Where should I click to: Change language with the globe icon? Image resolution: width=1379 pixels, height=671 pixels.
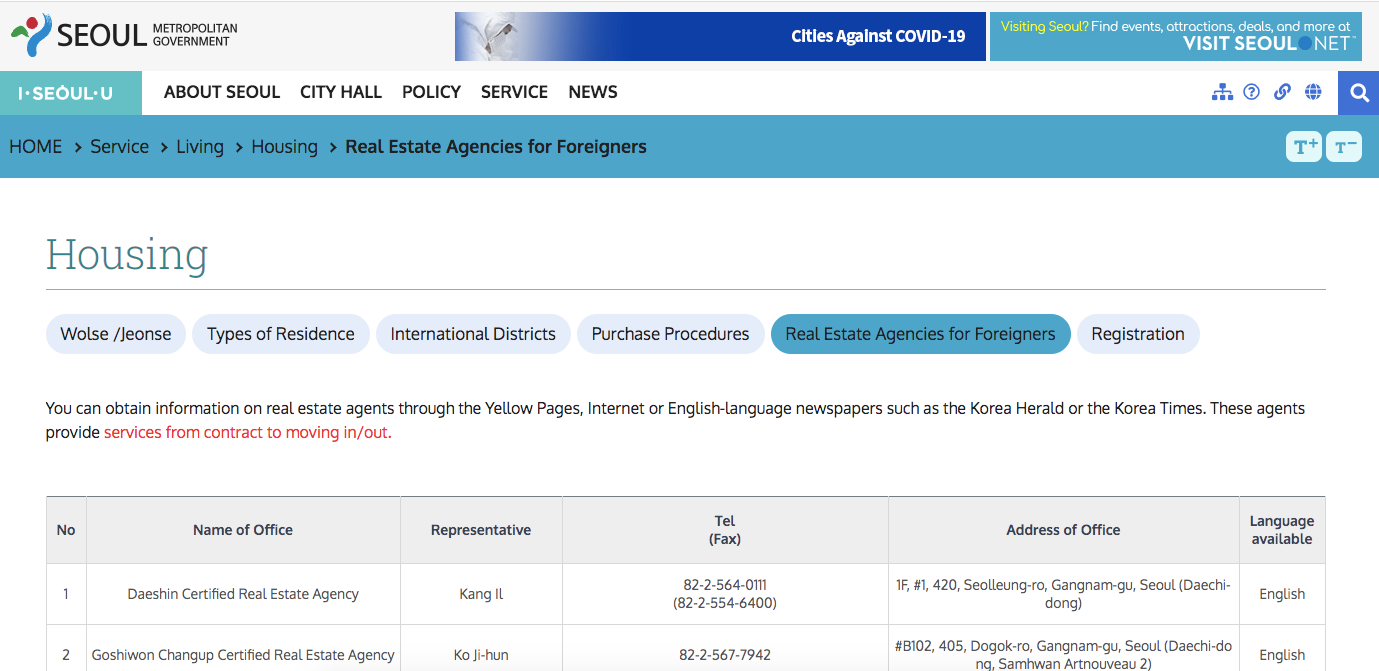point(1313,92)
